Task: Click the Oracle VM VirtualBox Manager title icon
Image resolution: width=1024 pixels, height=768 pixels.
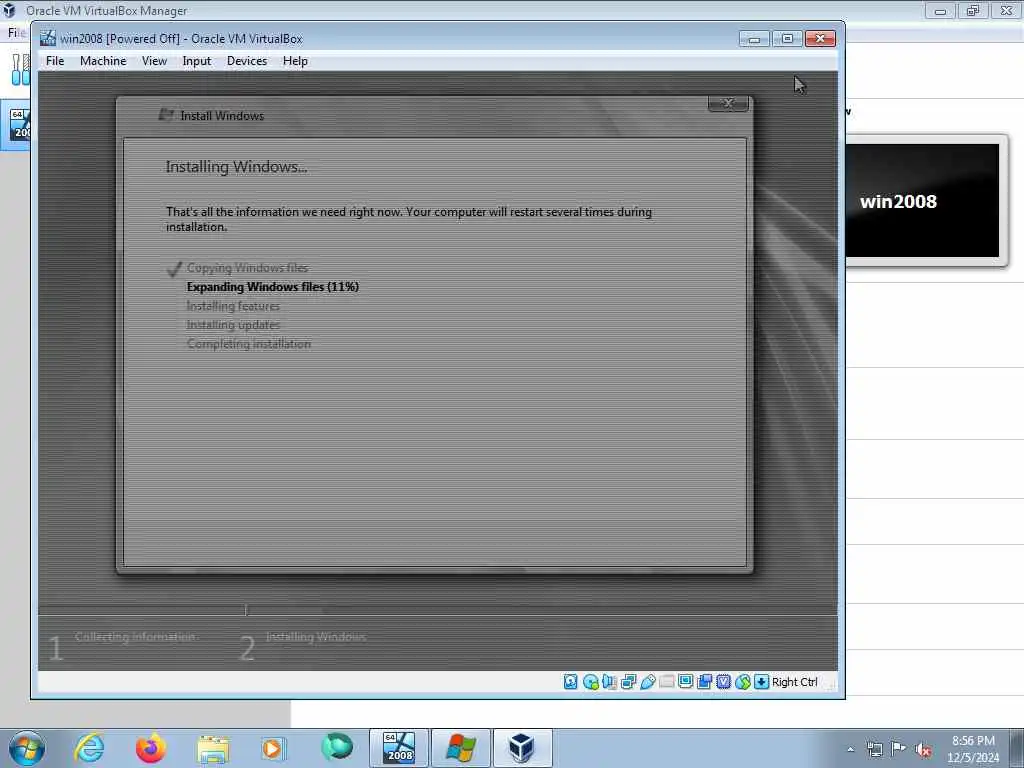Action: [x=9, y=10]
